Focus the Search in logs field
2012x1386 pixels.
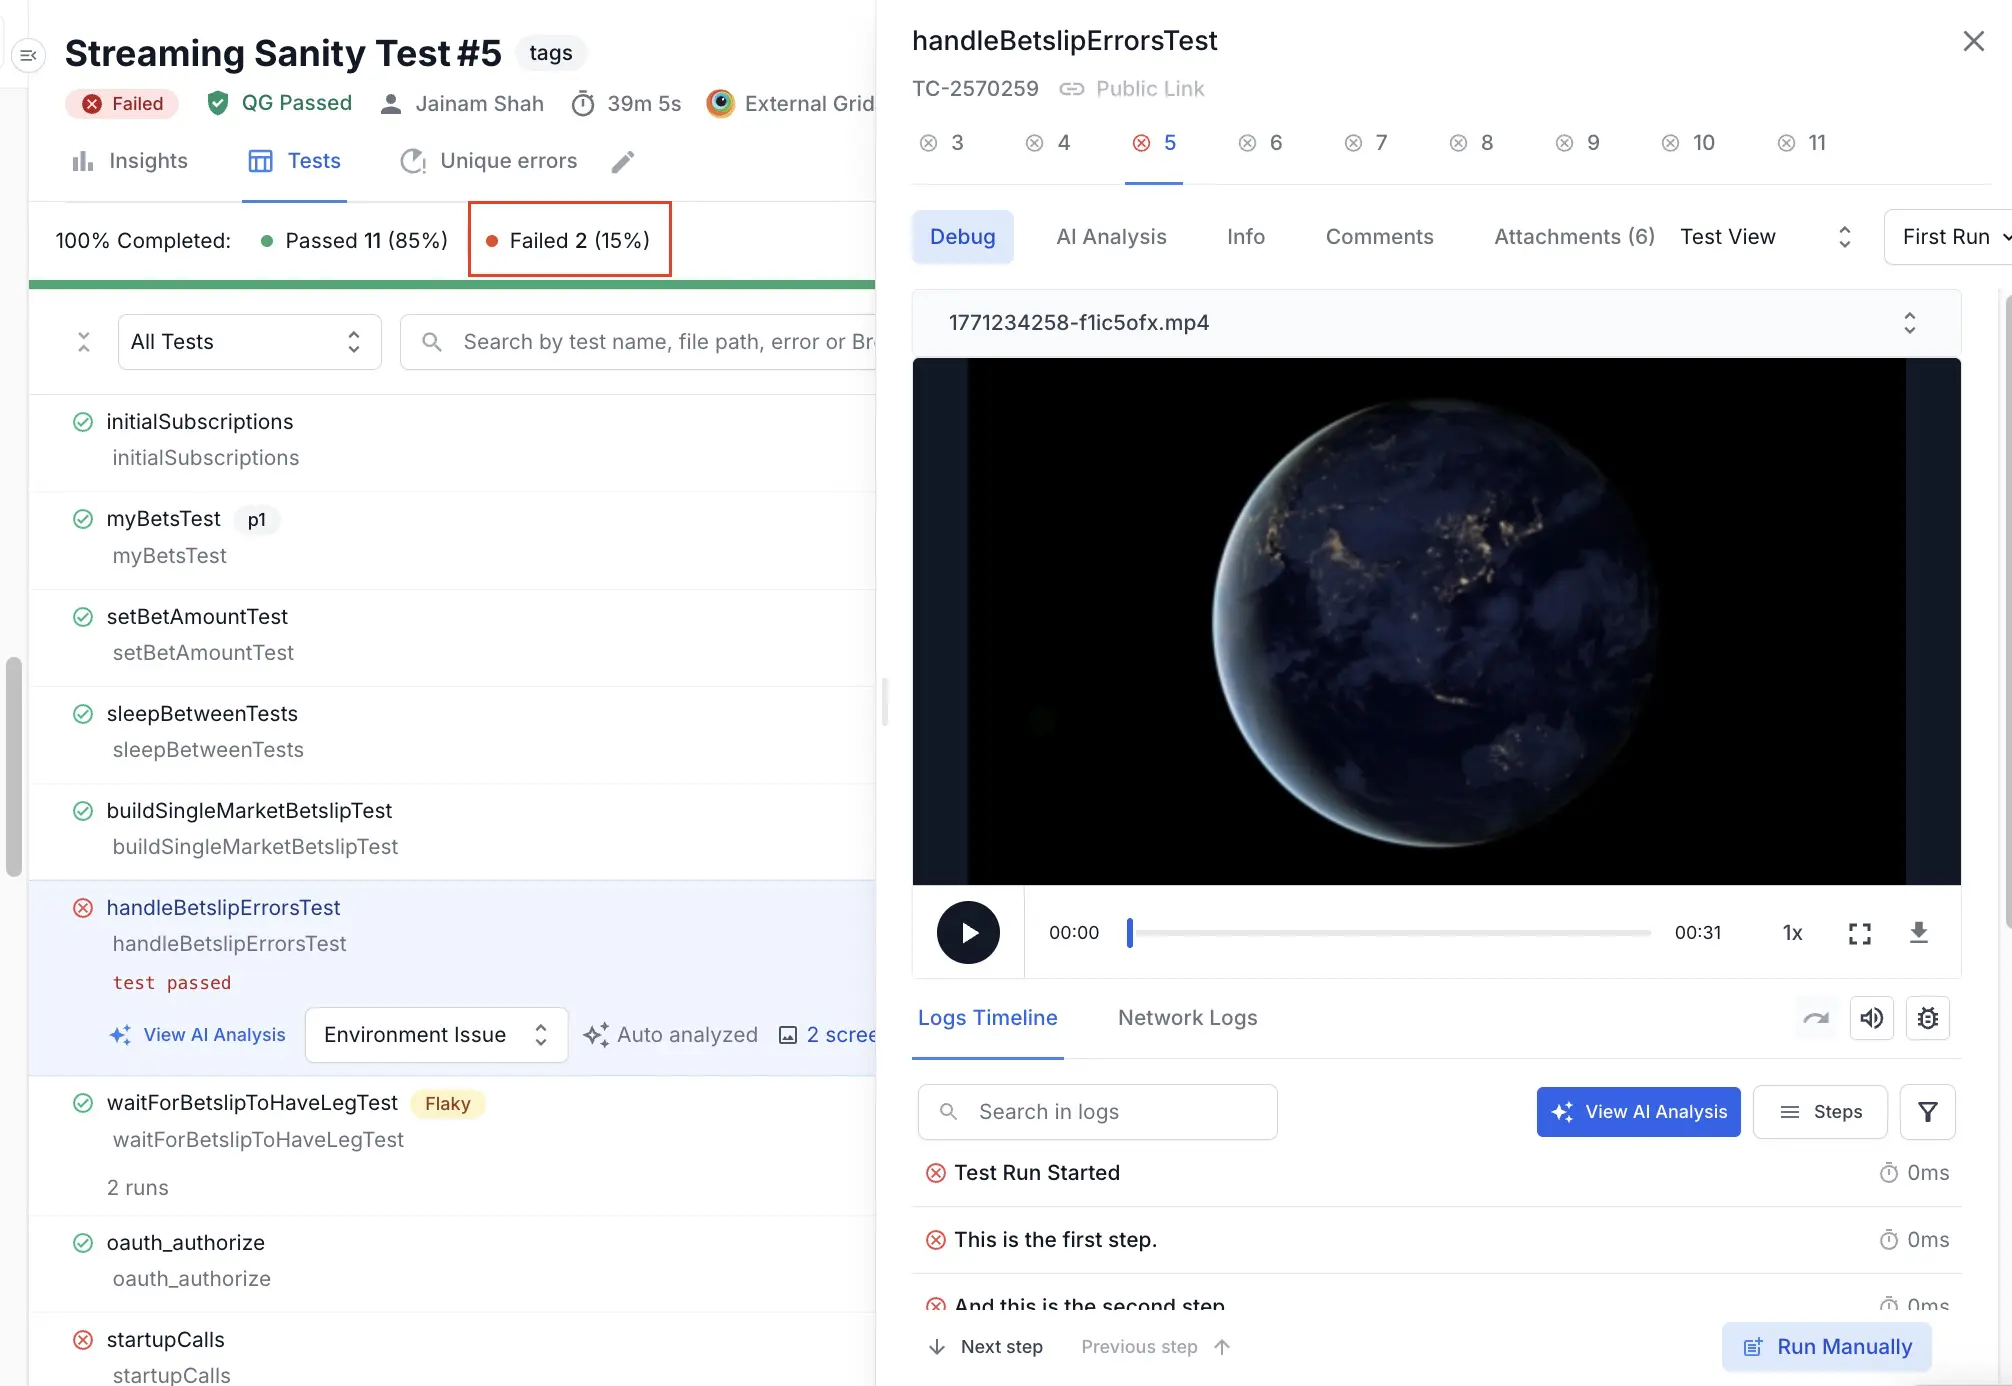point(1098,1112)
